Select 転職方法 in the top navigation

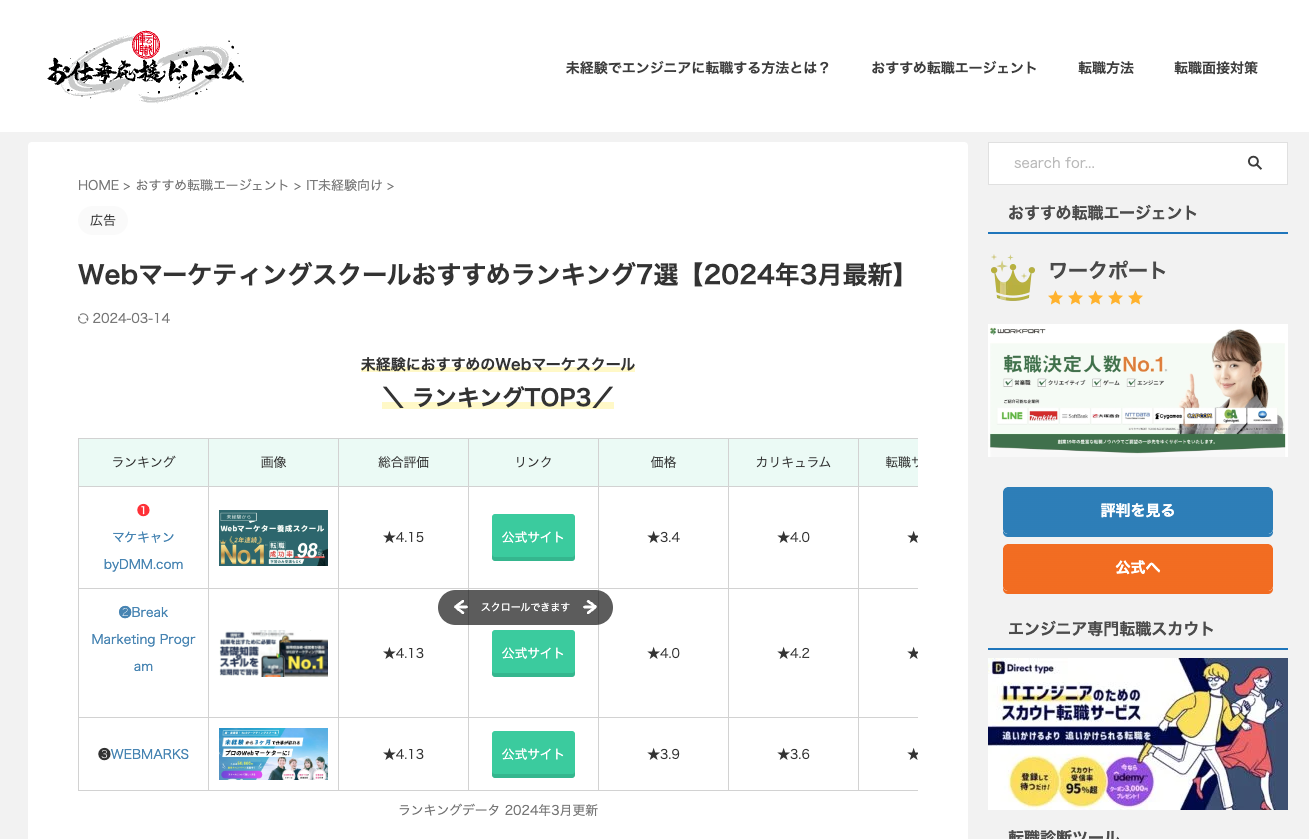coord(1105,68)
